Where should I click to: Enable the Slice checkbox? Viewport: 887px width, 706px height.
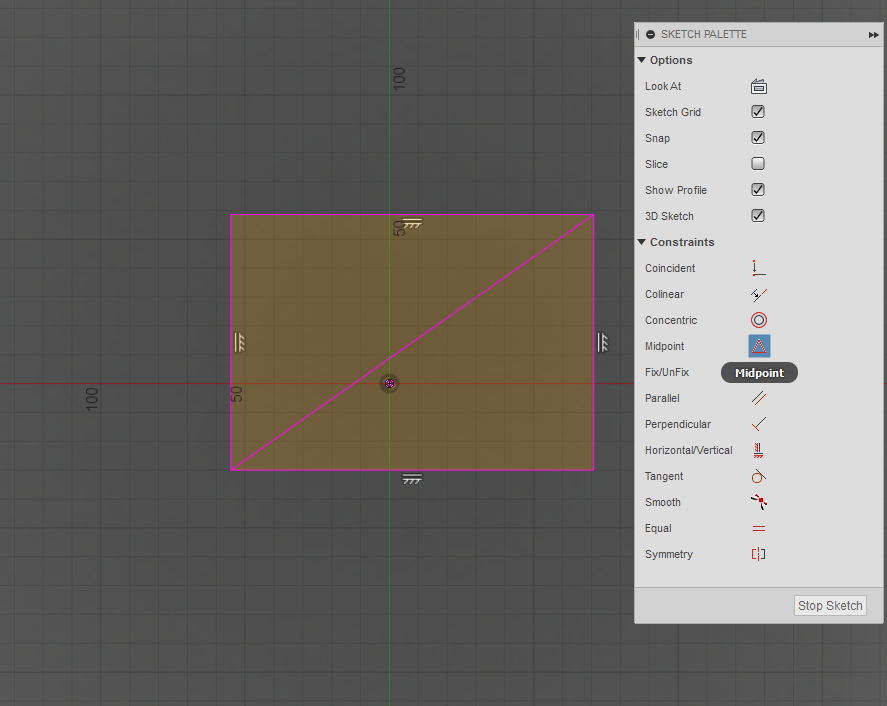(x=758, y=164)
